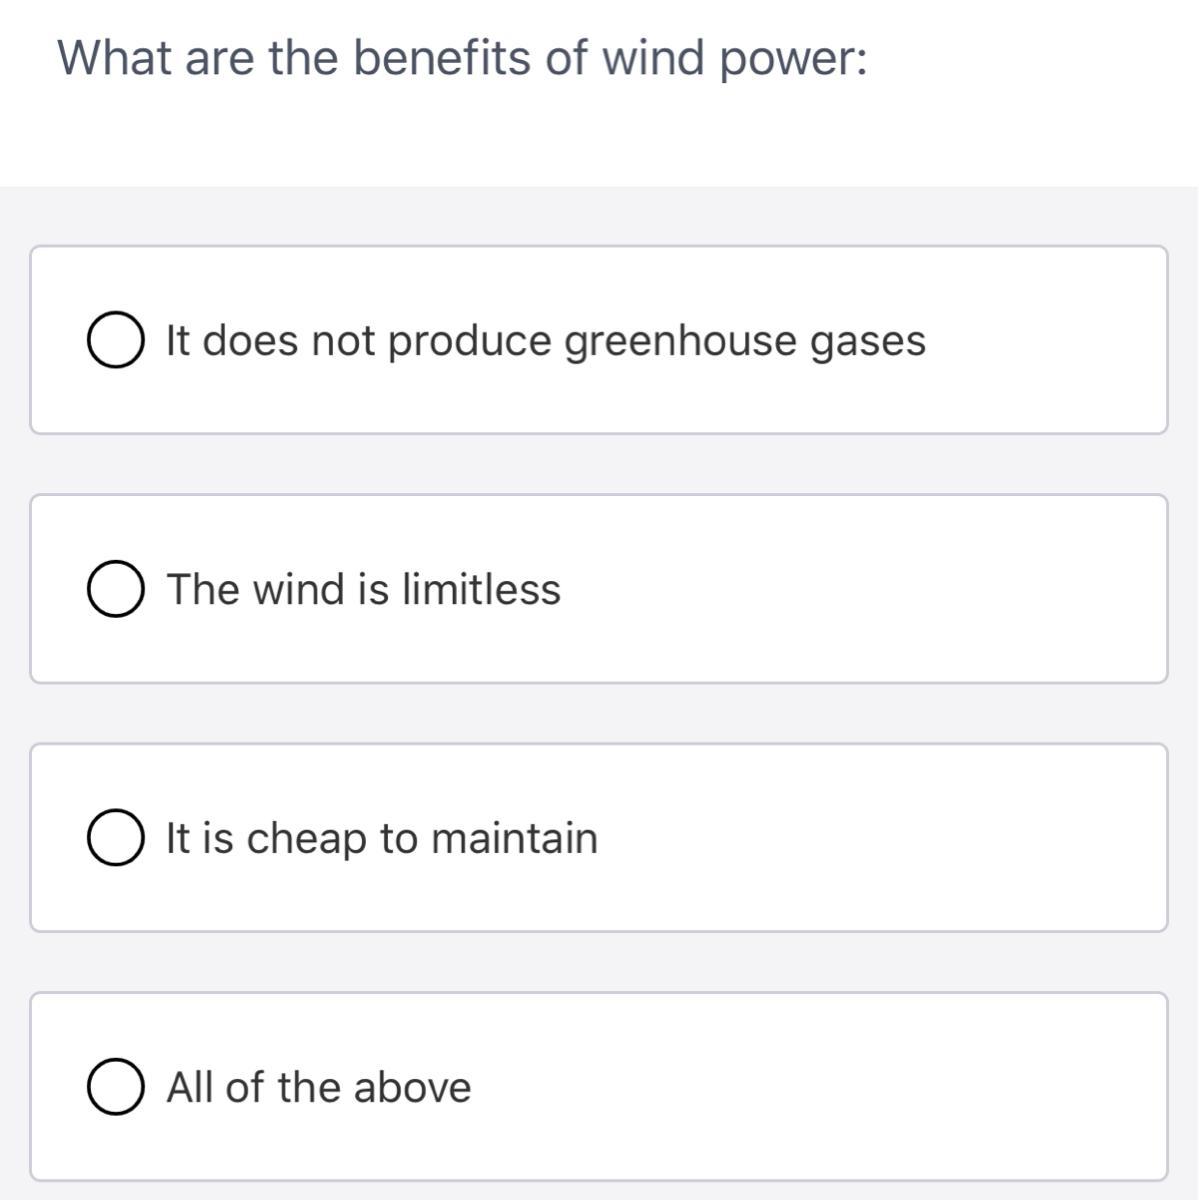The image size is (1199, 1200).
Task: Tap the word 'limitless' in the second option
Action: (481, 589)
